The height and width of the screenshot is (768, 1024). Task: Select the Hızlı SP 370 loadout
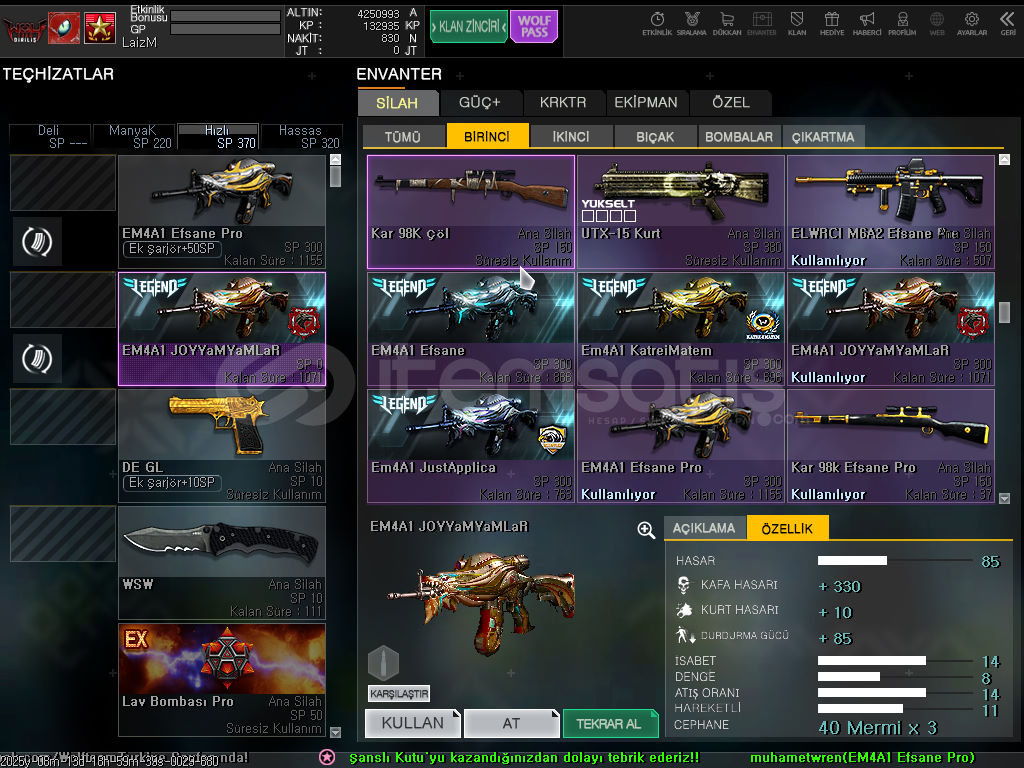218,136
